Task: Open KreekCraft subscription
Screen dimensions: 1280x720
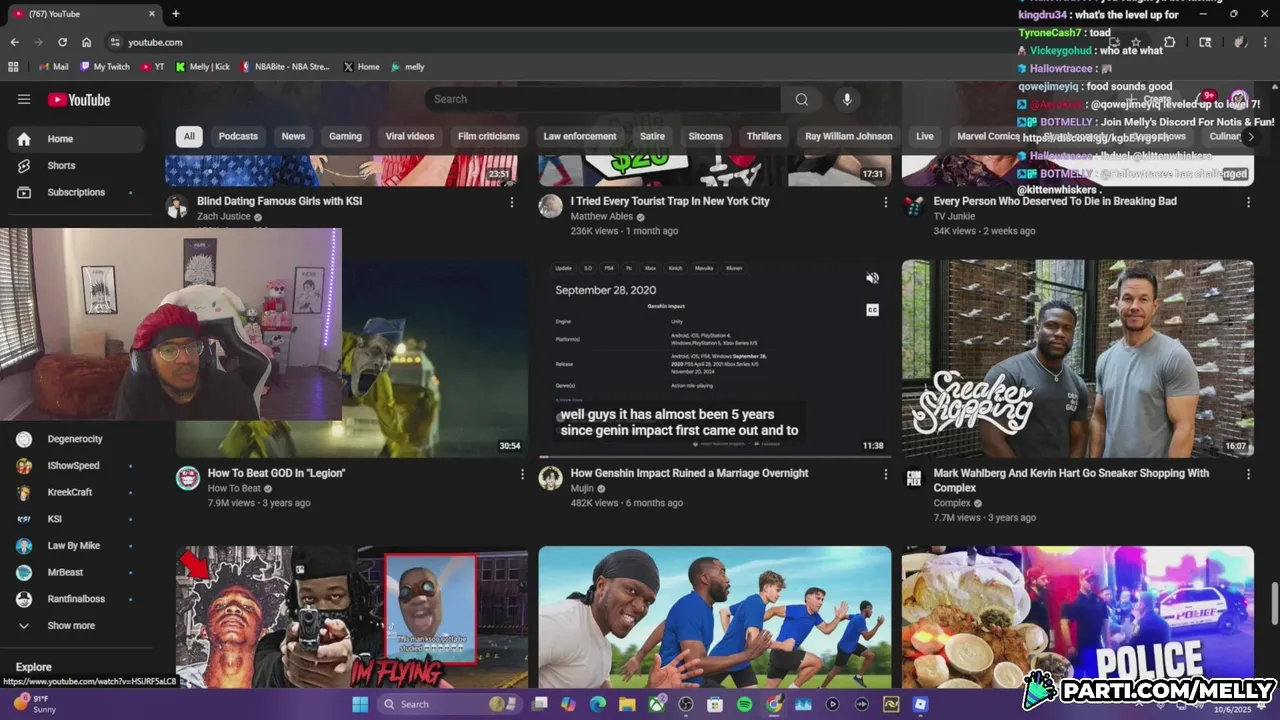Action: point(75,492)
